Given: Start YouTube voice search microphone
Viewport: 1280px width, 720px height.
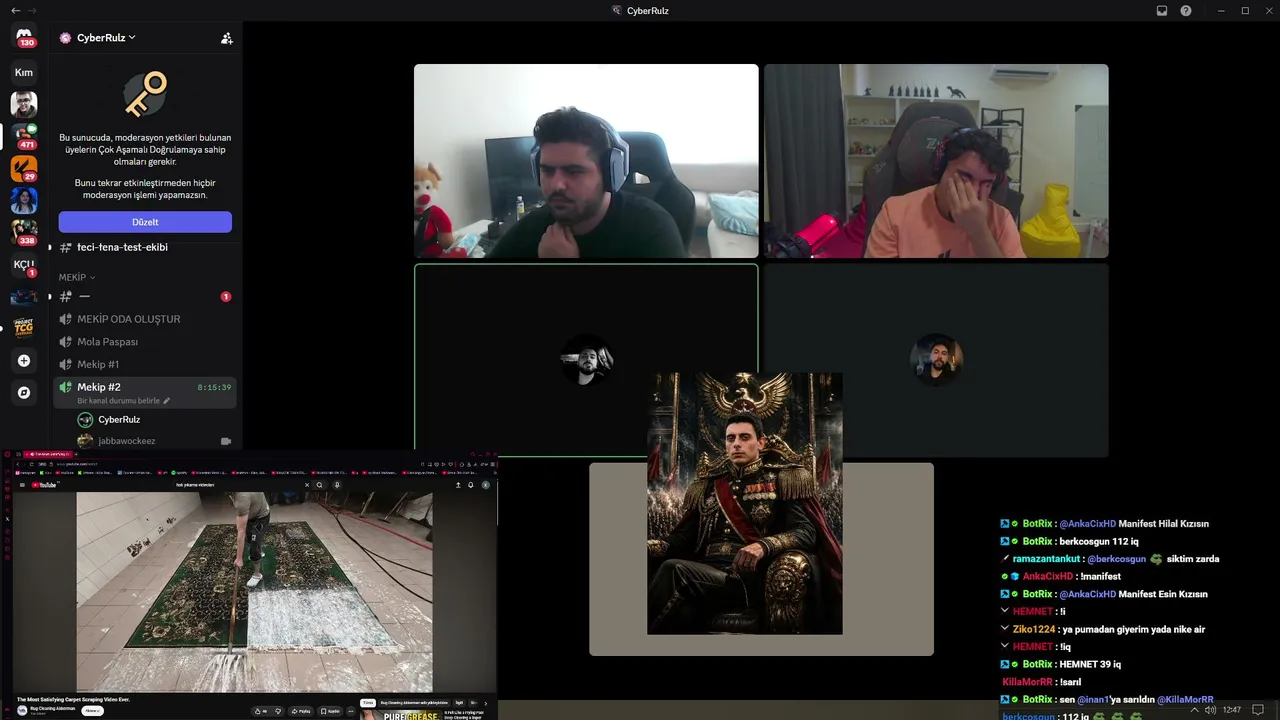Looking at the screenshot, I should (337, 485).
